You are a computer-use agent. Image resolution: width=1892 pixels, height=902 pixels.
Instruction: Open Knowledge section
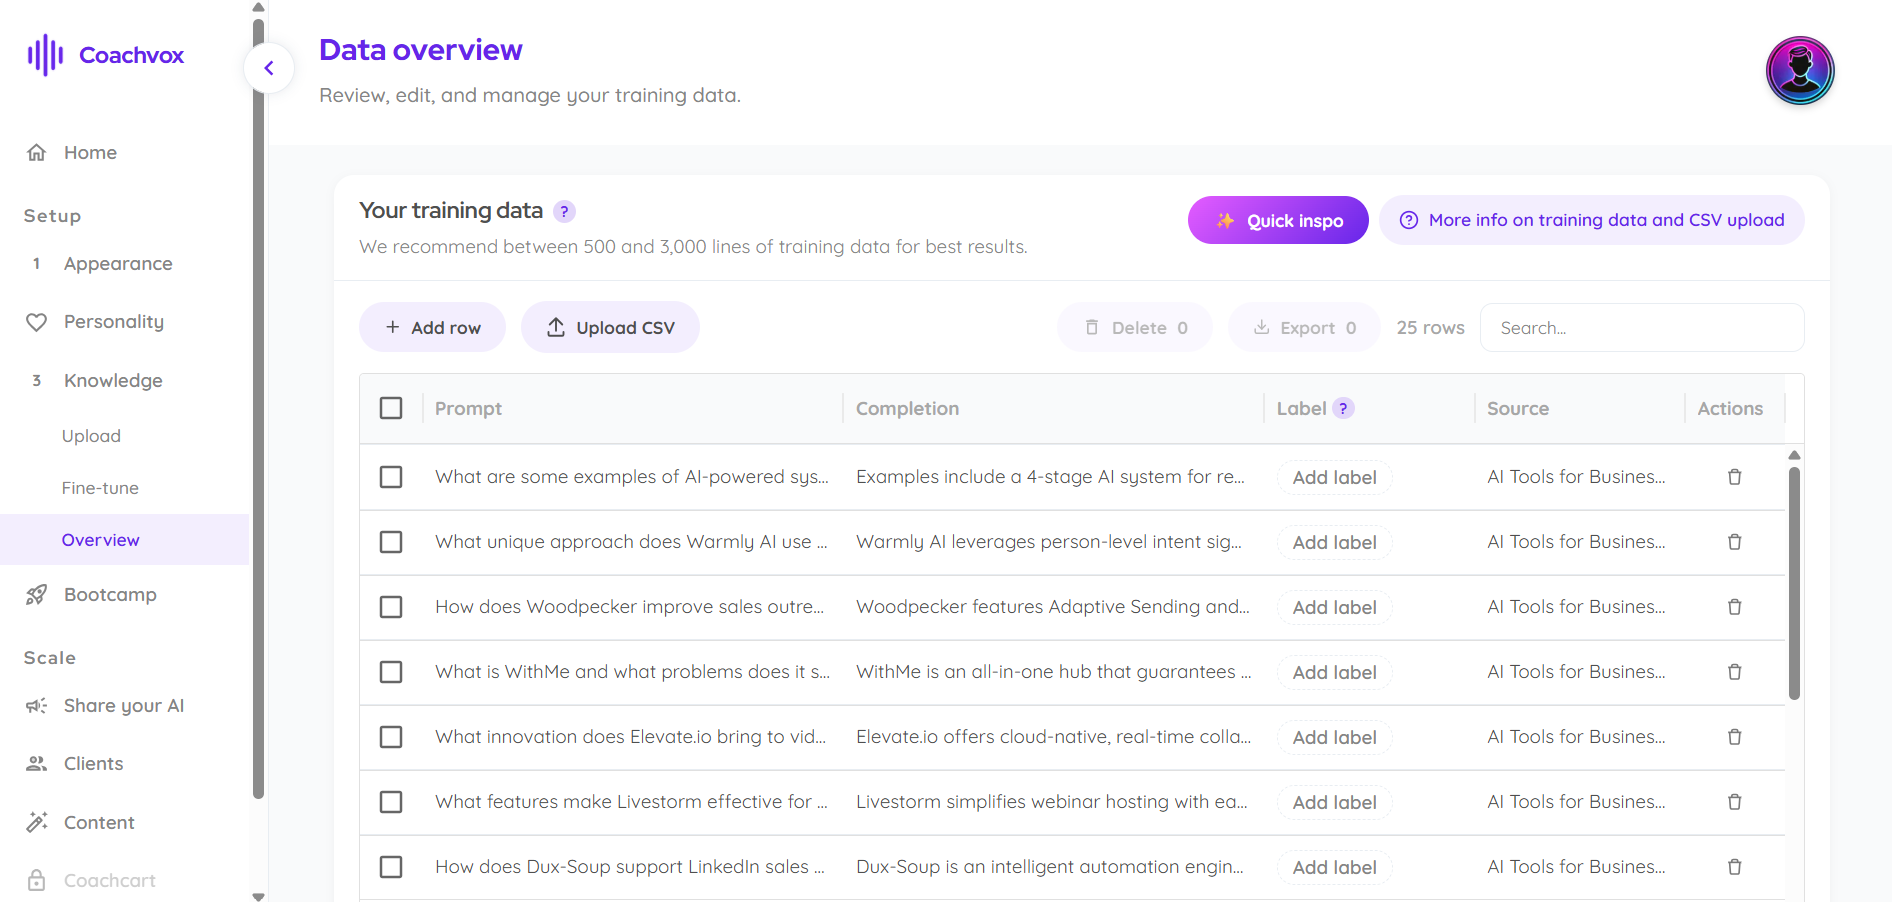(113, 381)
